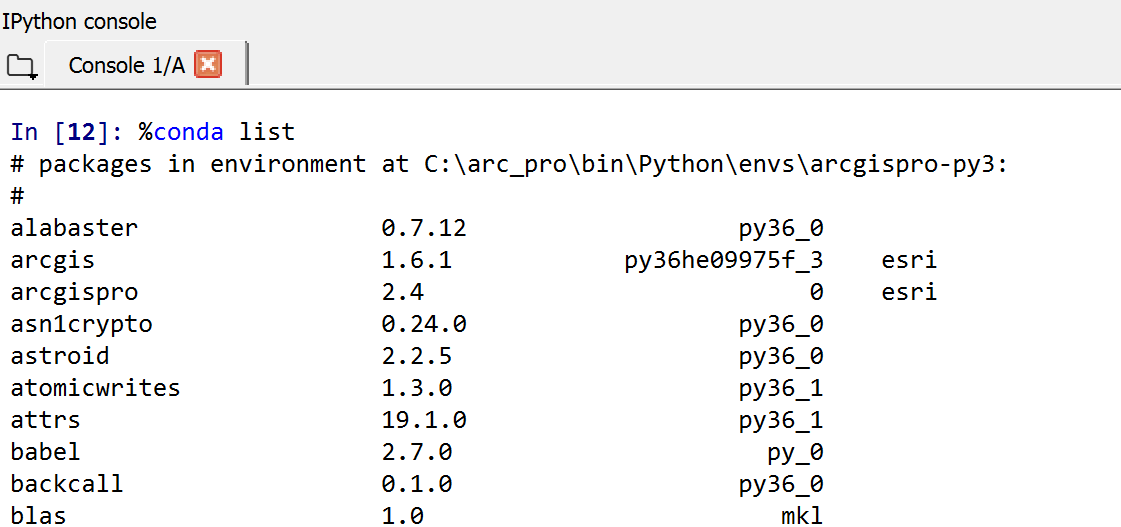Screen dimensions: 1121x527
Task: Click the mkl build text for blas
Action: (x=802, y=516)
